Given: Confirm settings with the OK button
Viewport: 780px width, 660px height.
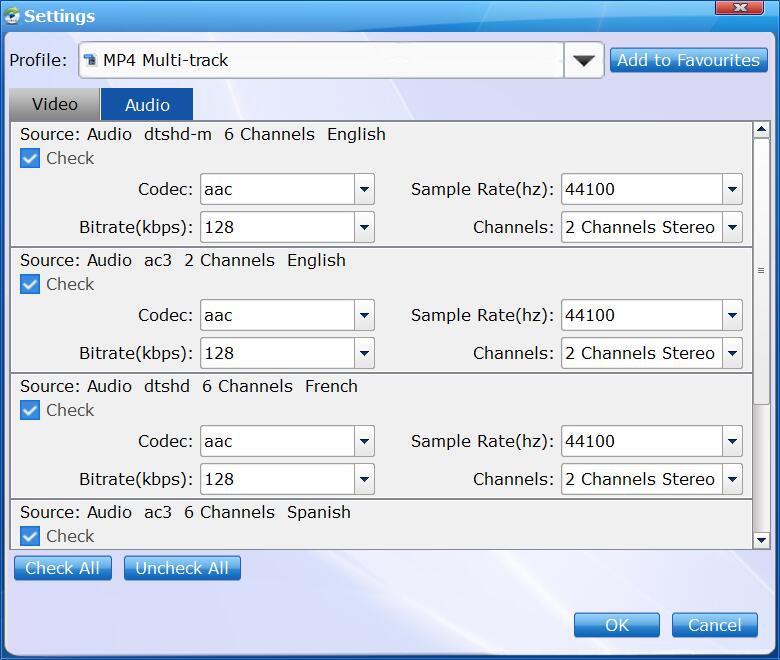Looking at the screenshot, I should (x=616, y=625).
